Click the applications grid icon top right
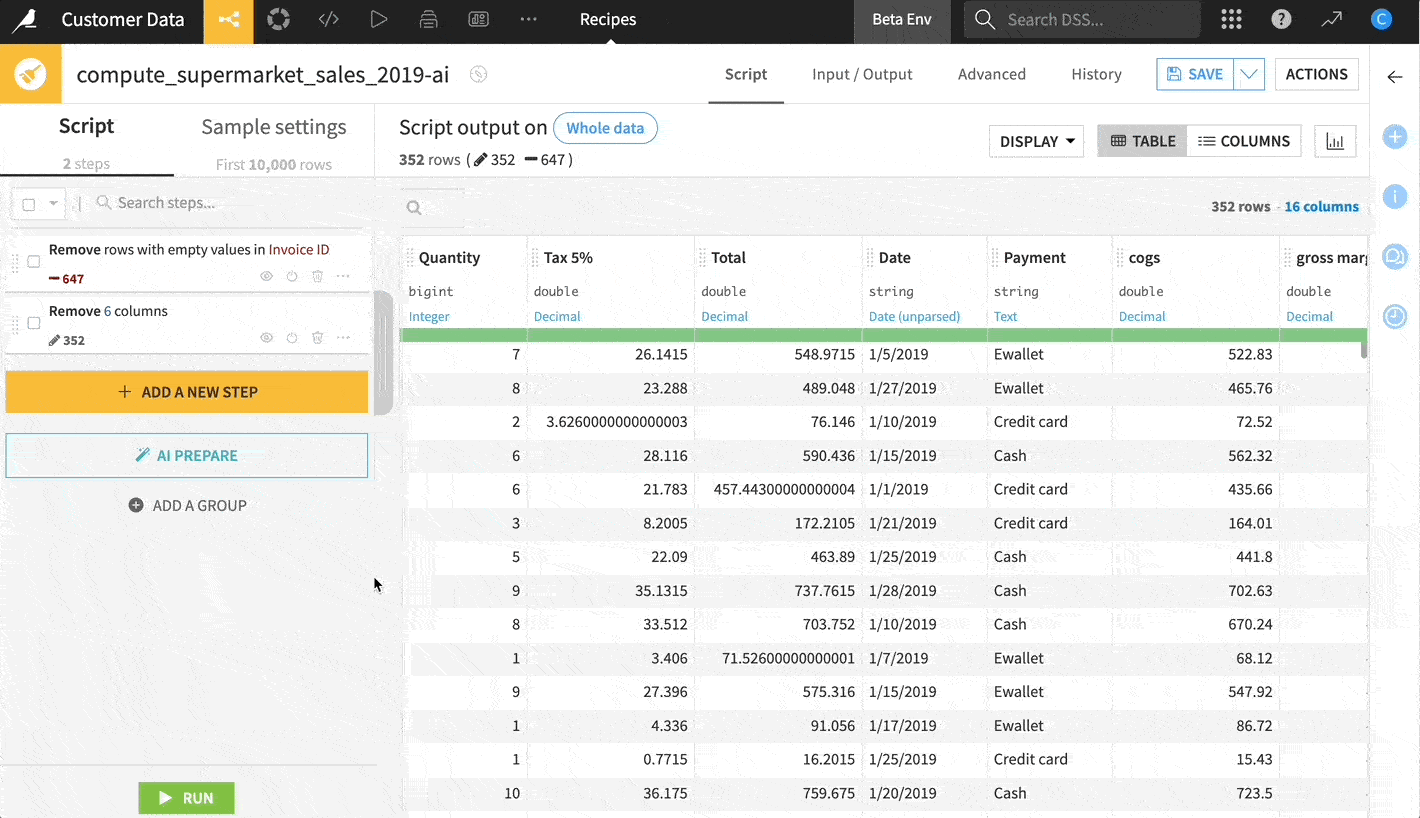This screenshot has width=1420, height=818. click(1231, 18)
